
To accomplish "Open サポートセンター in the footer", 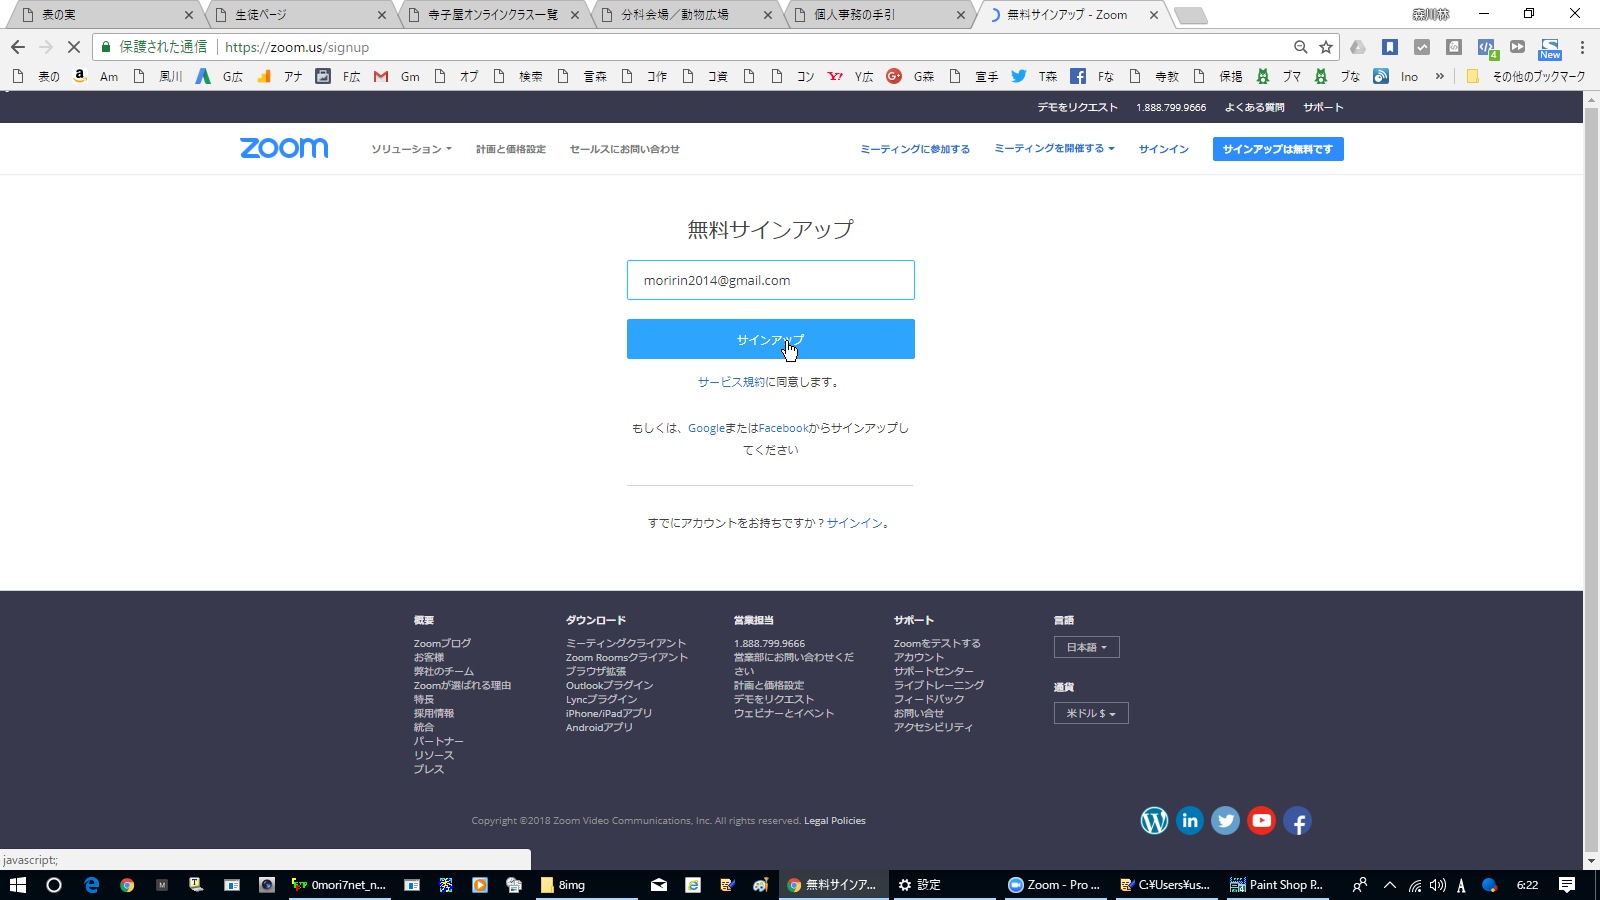I will tap(933, 671).
